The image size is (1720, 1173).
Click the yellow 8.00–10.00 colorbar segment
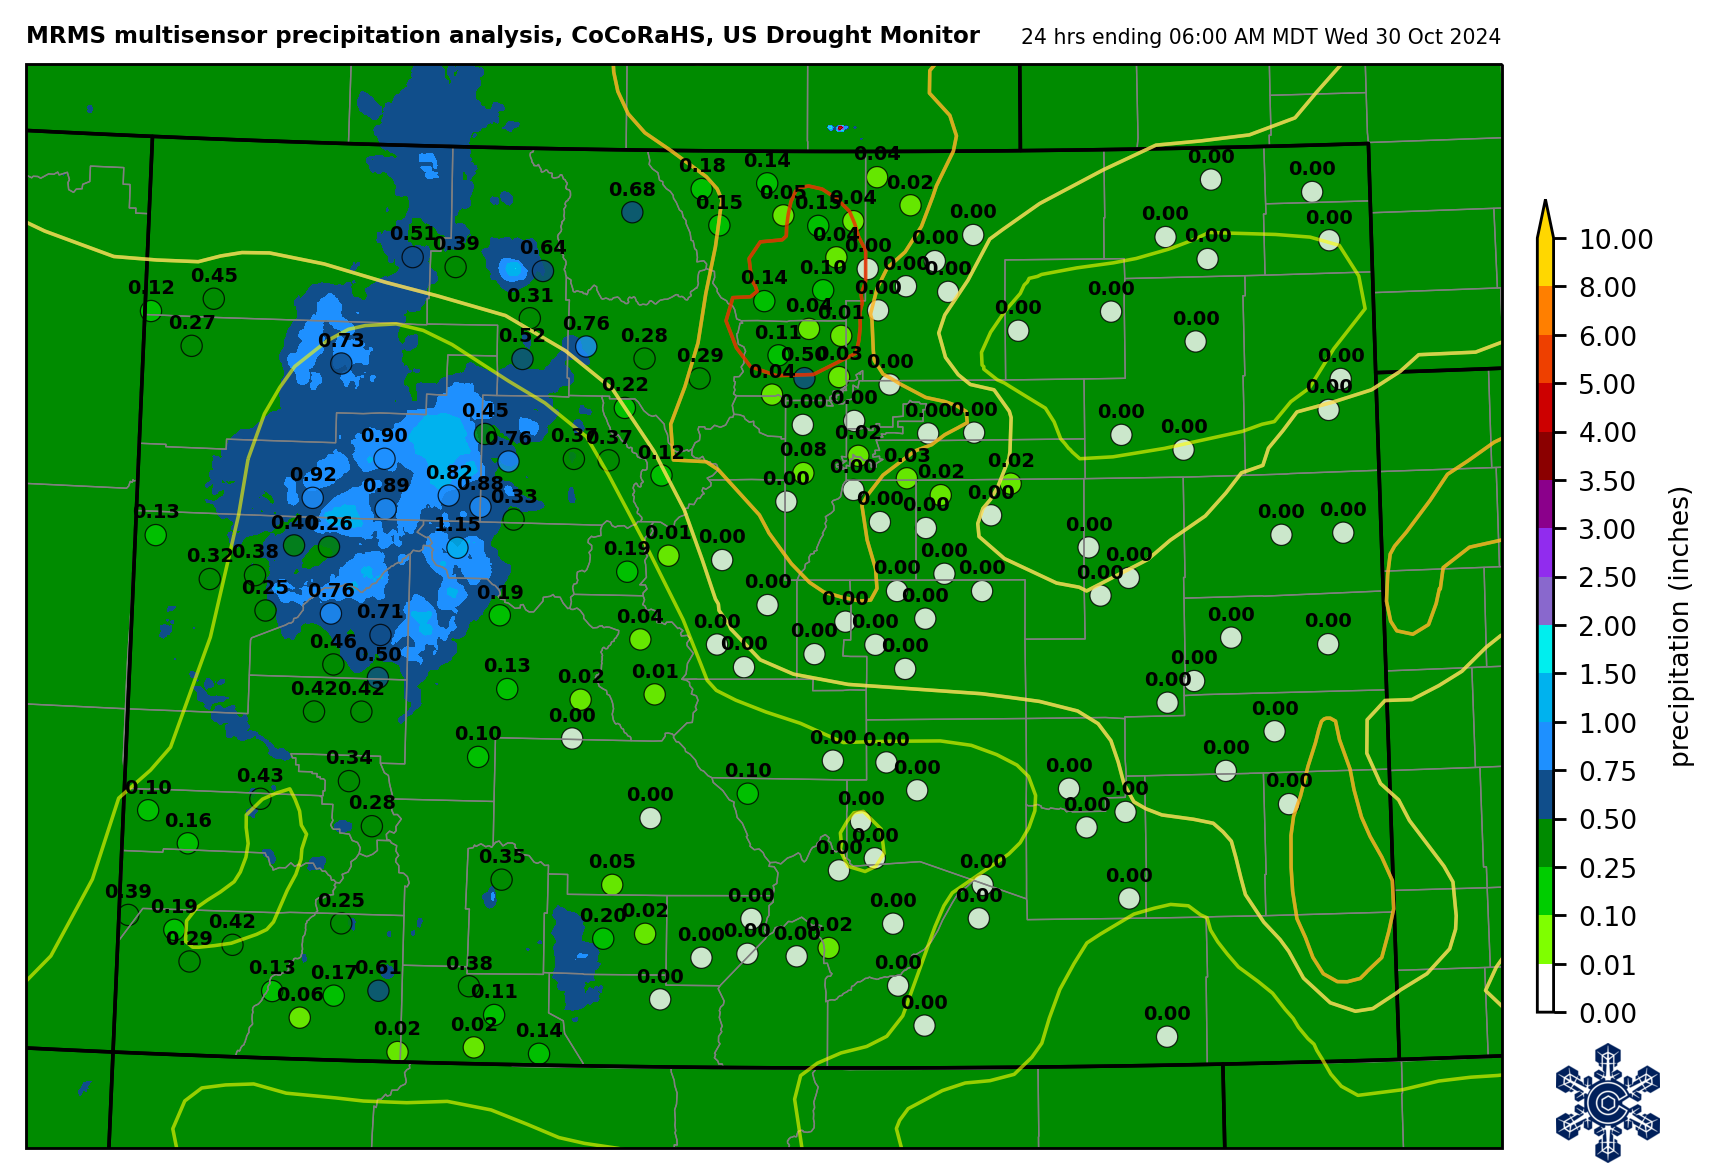point(1546,262)
